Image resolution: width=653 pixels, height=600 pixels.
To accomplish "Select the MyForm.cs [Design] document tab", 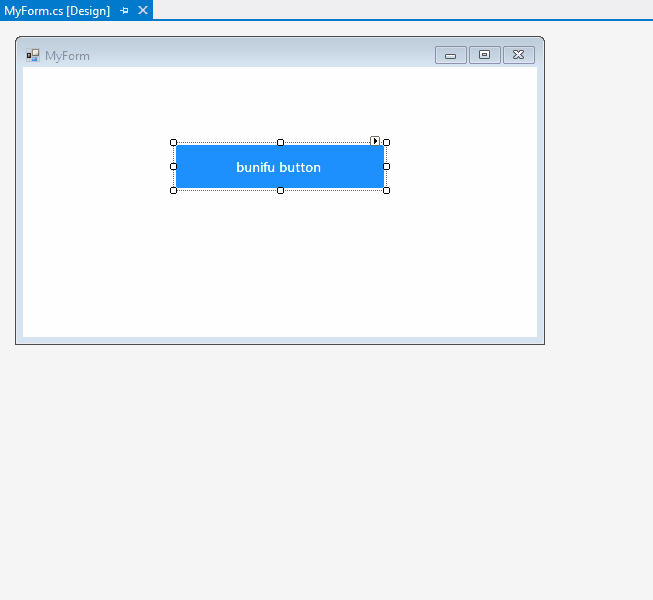I will click(x=56, y=10).
